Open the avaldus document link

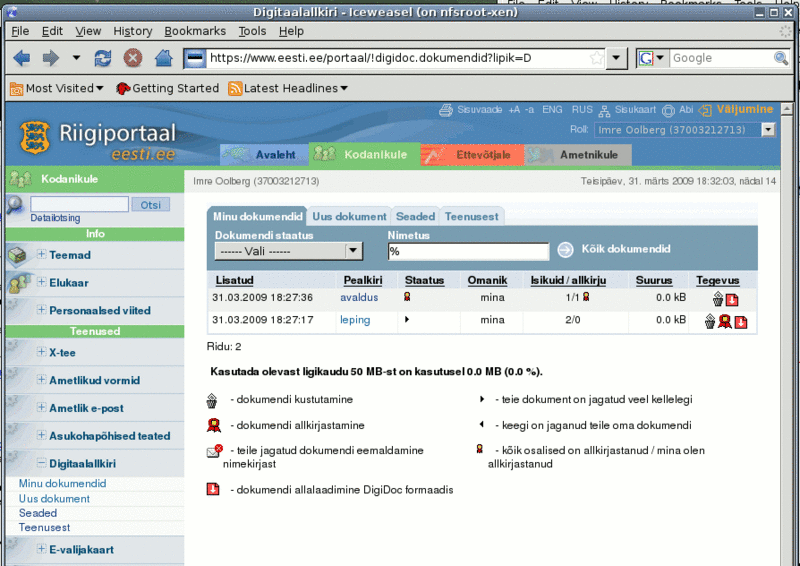[x=359, y=298]
